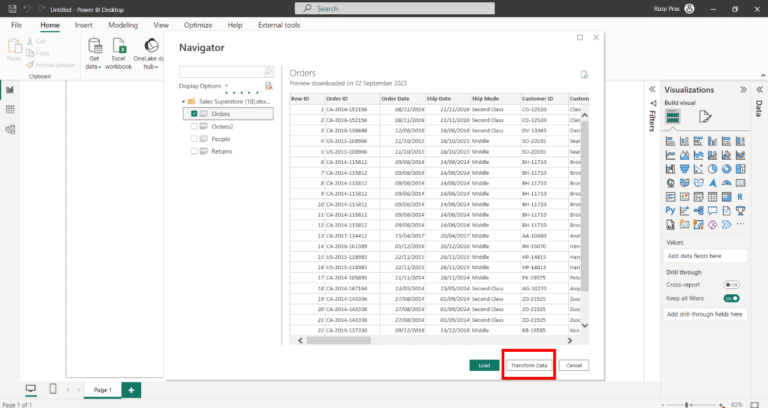
Task: Uncheck the Orders table checkbox
Action: coord(194,114)
